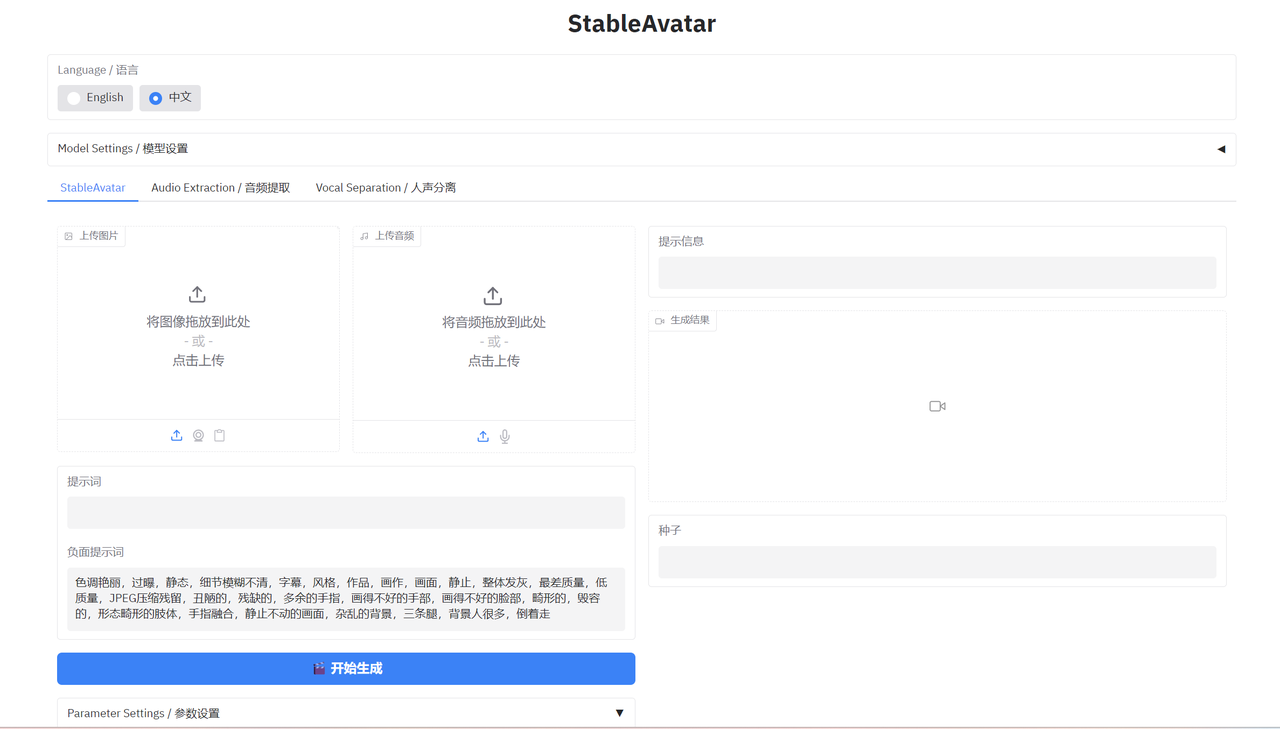Click microphone record icon under audio box
This screenshot has width=1280, height=729.
point(505,437)
